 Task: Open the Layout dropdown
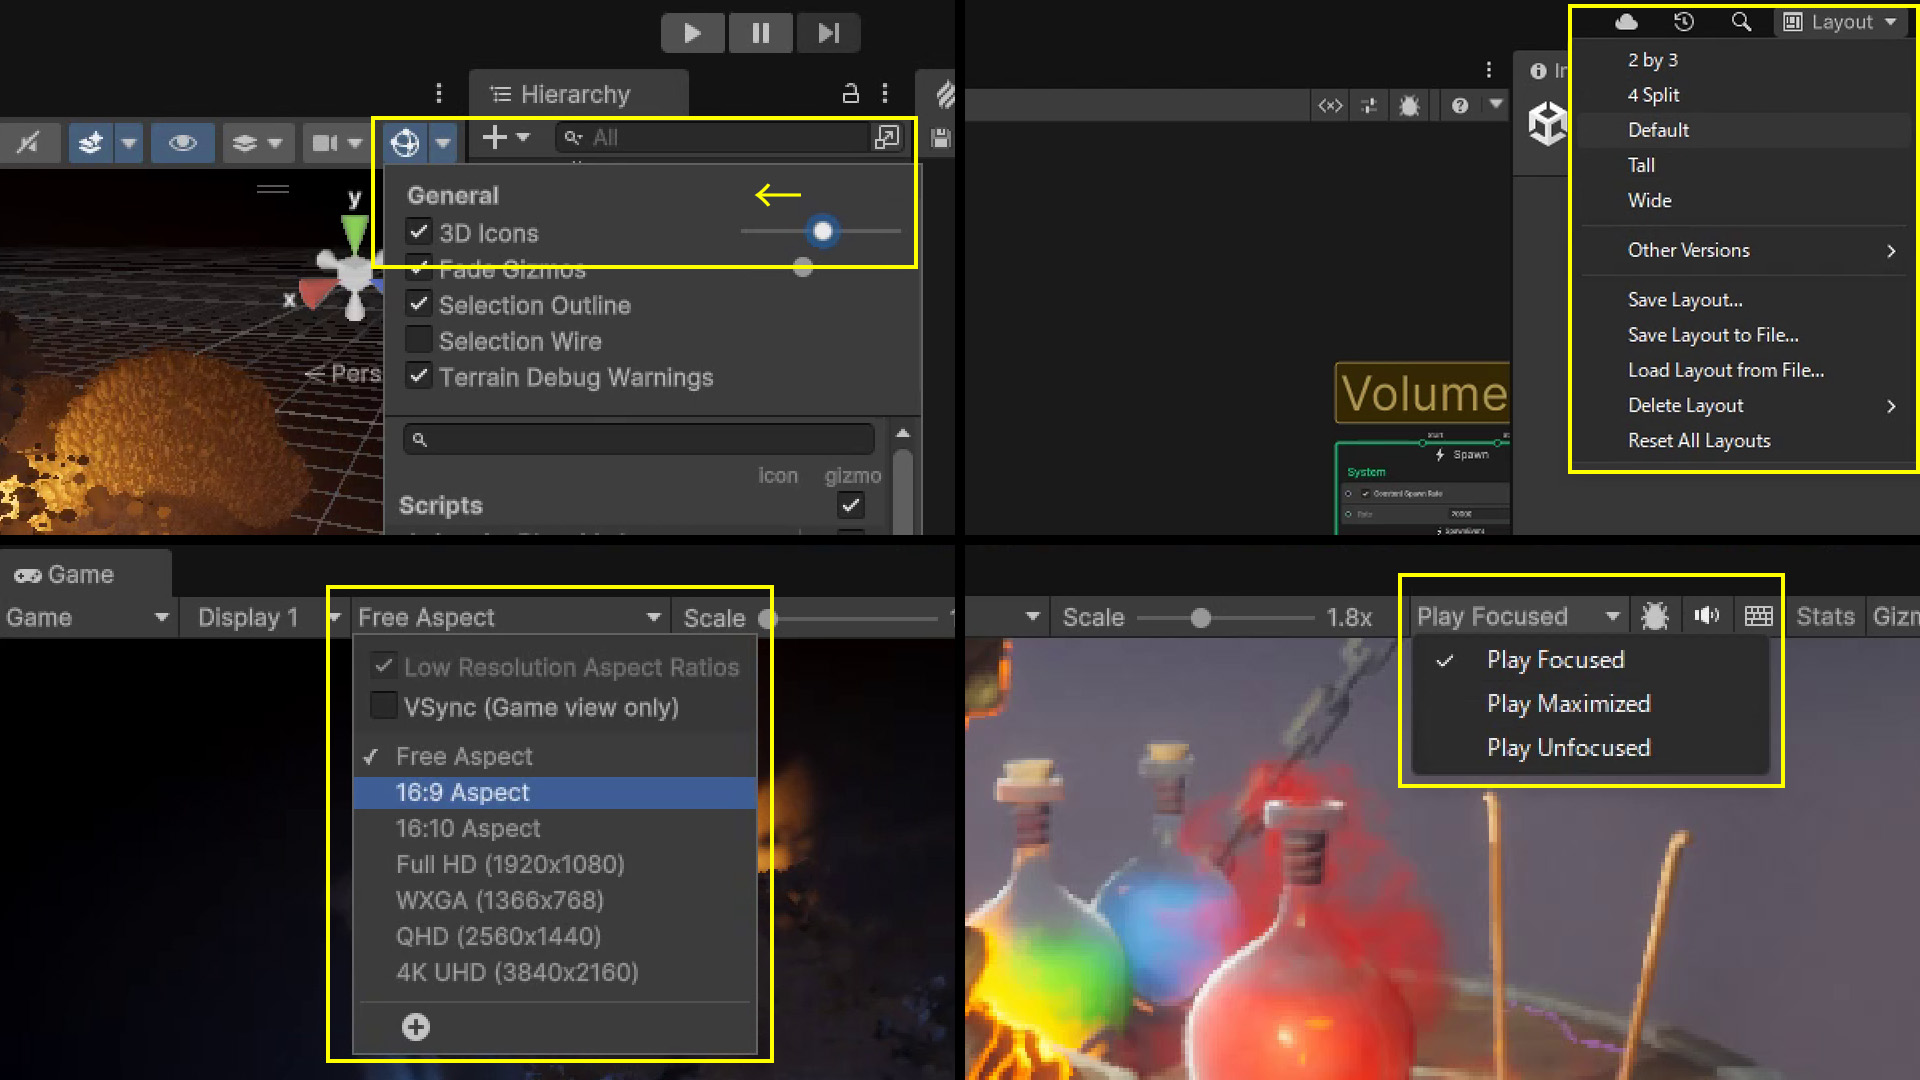1840,22
